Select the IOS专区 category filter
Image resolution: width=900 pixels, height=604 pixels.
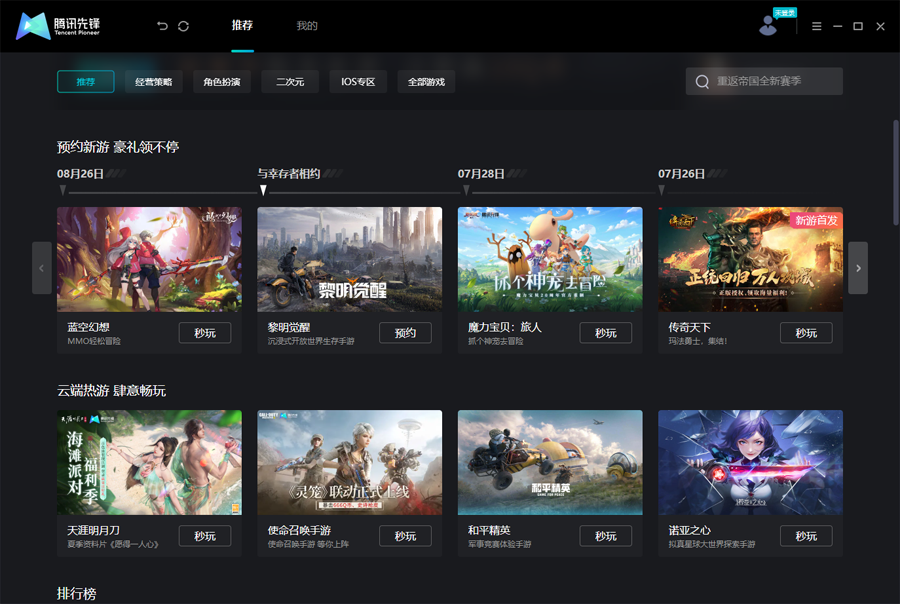pyautogui.click(x=358, y=82)
